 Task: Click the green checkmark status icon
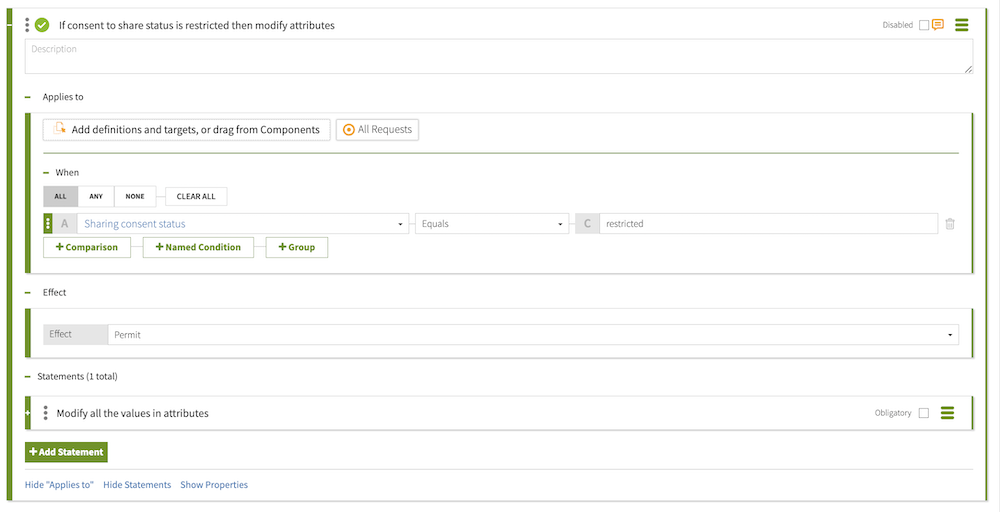[x=42, y=26]
